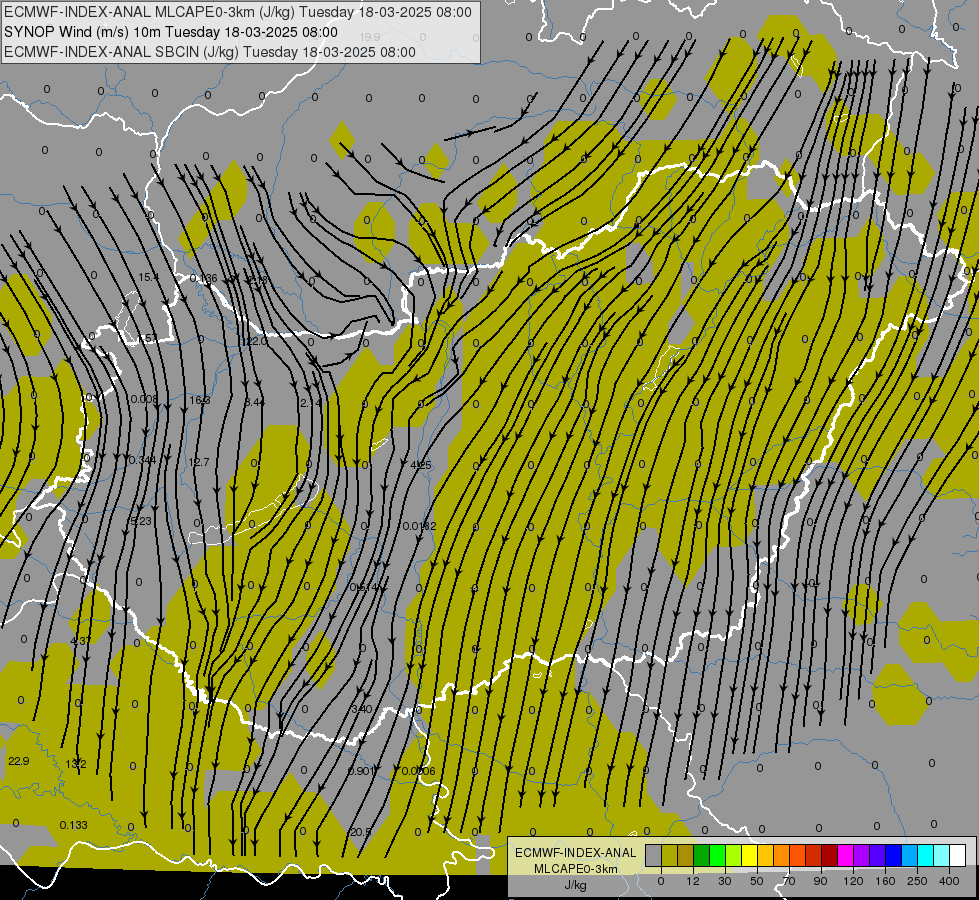The image size is (979, 900).
Task: Click the legend tick label 50
Action: tap(757, 881)
